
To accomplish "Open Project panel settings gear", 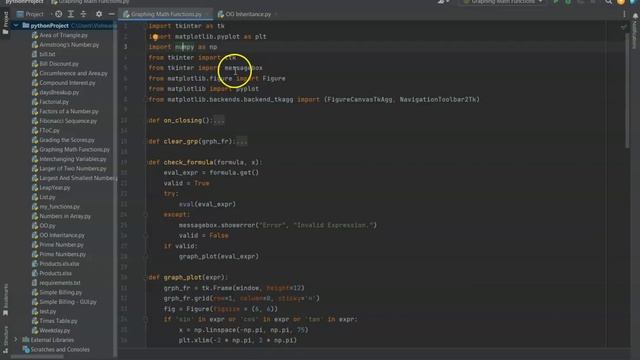I will [99, 14].
